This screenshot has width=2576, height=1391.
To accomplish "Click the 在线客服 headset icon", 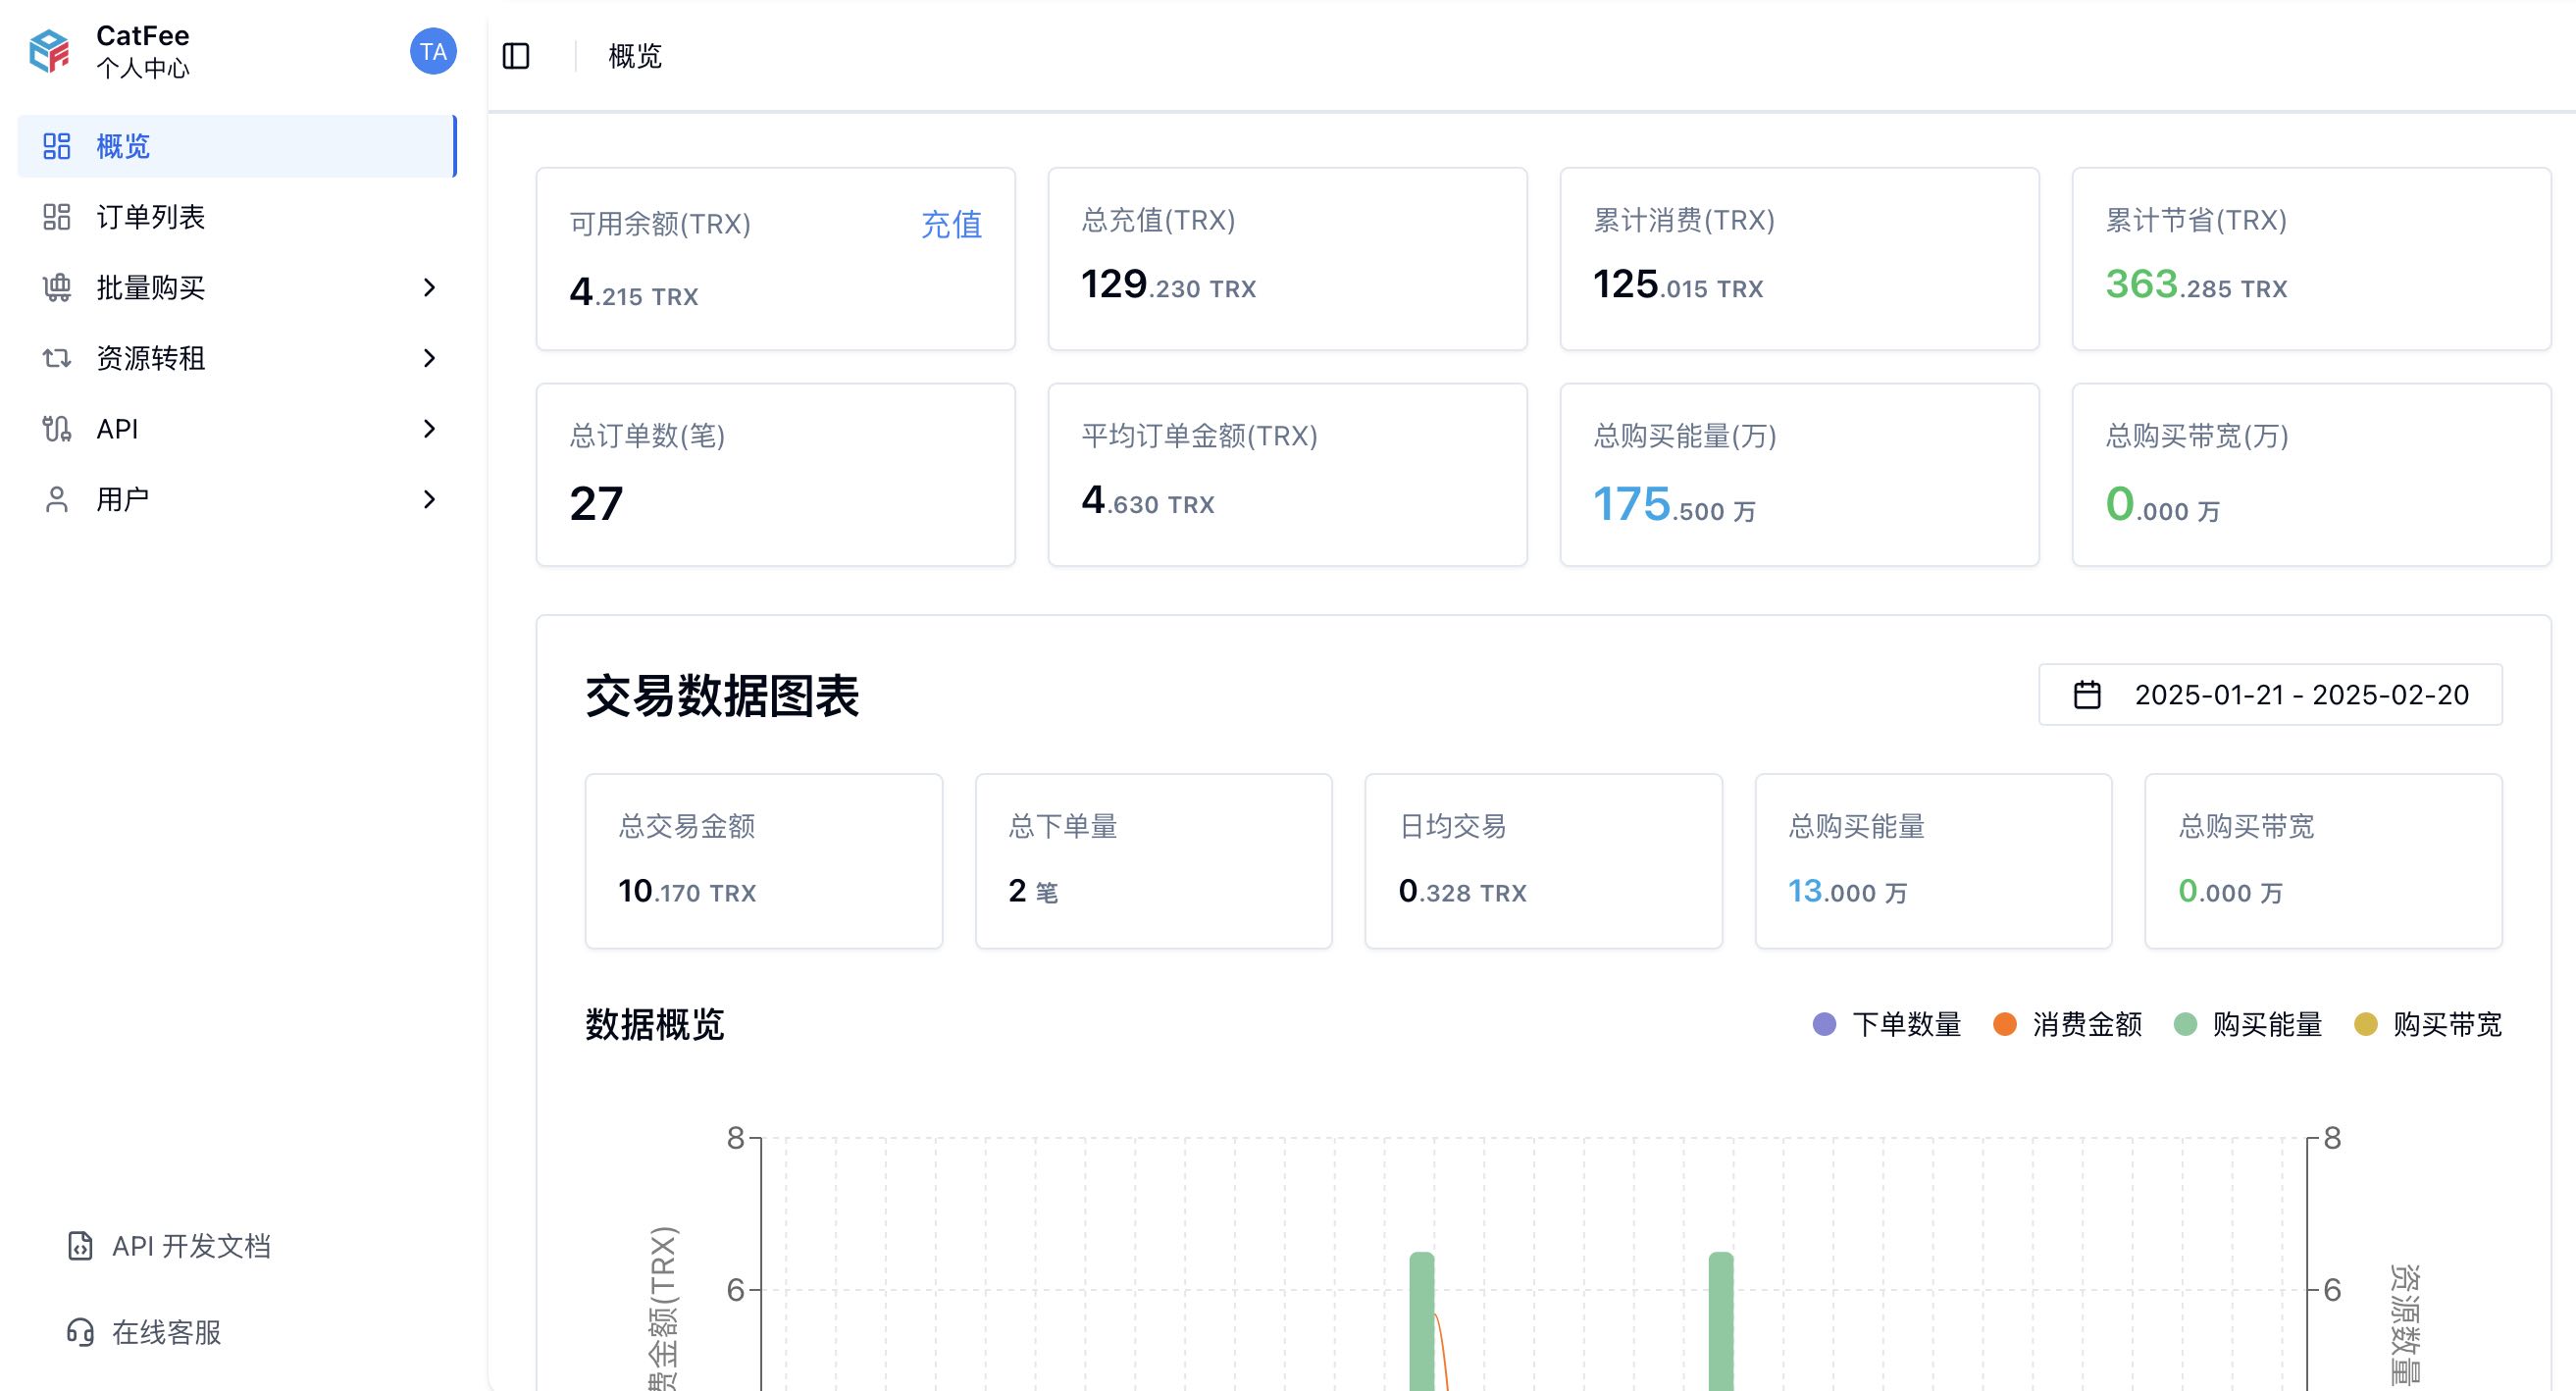I will [x=80, y=1332].
